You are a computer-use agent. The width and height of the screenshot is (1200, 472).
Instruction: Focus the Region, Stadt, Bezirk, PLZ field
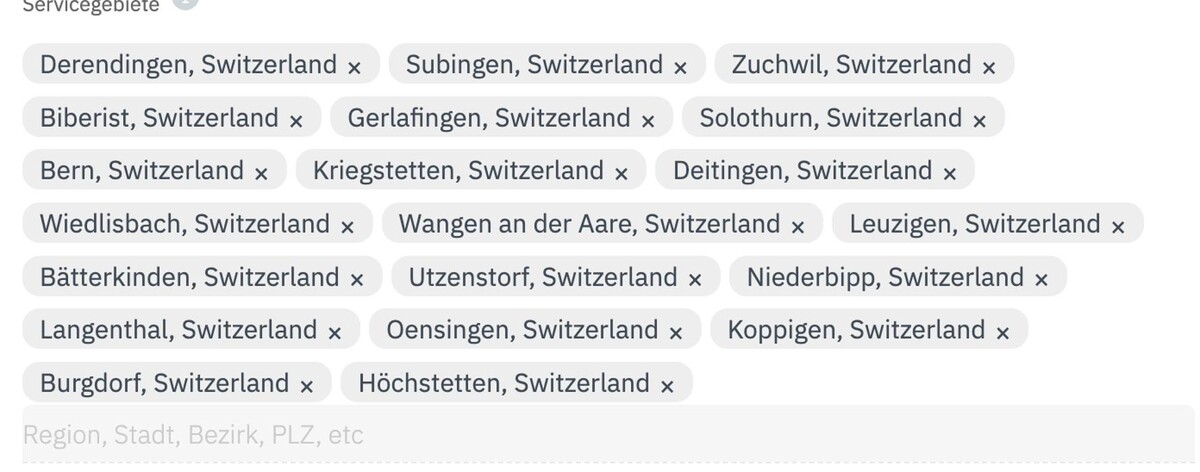click(600, 435)
